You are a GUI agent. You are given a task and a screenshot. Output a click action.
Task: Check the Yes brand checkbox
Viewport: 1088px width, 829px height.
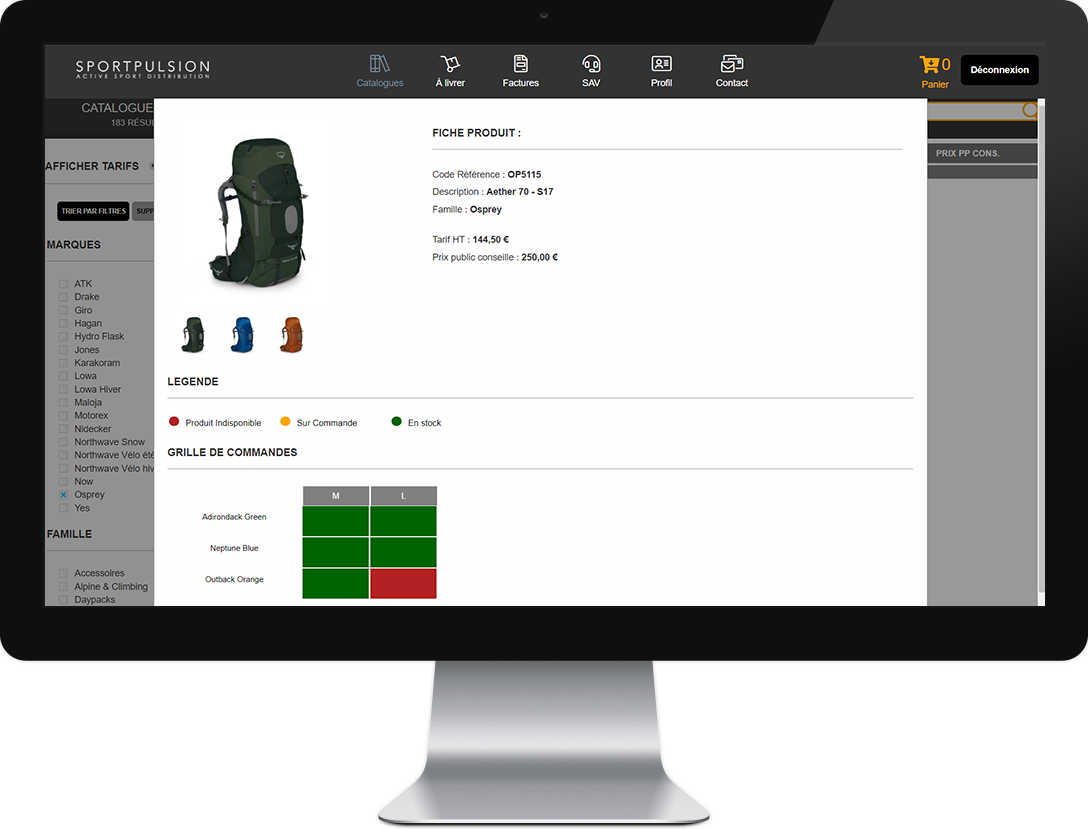pos(63,508)
